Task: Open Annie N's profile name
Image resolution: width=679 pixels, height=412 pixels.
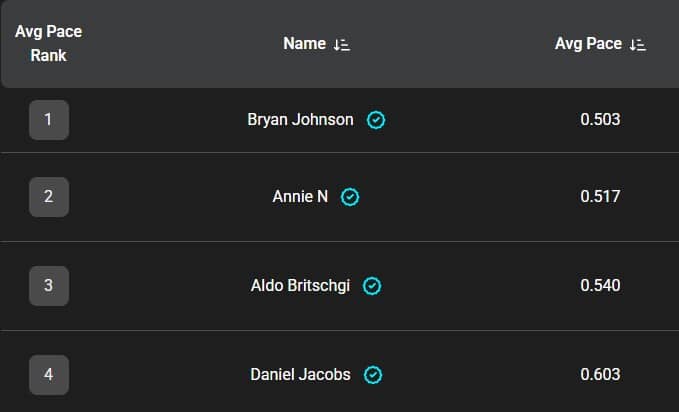Action: (x=300, y=197)
